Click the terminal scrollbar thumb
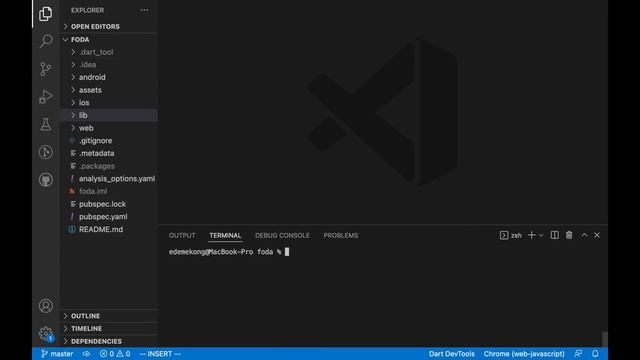The height and width of the screenshot is (360, 640). (605, 339)
